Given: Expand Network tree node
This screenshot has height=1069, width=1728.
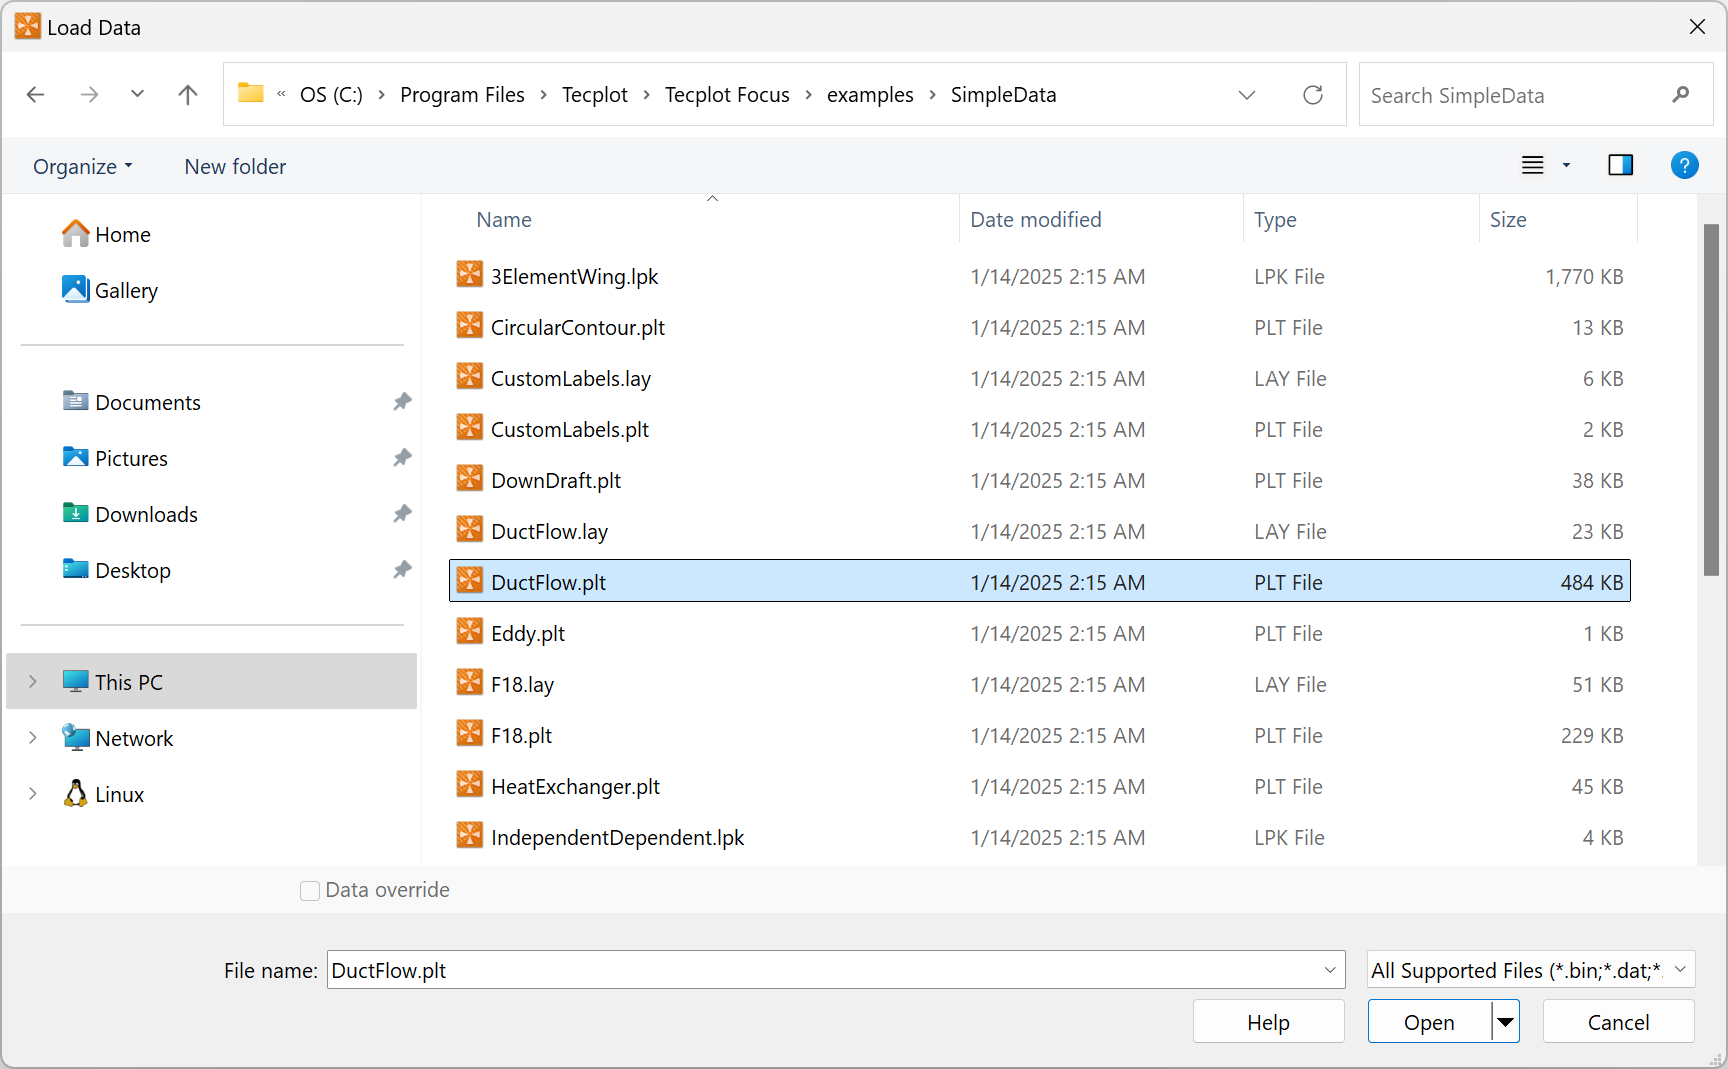Looking at the screenshot, I should [33, 738].
